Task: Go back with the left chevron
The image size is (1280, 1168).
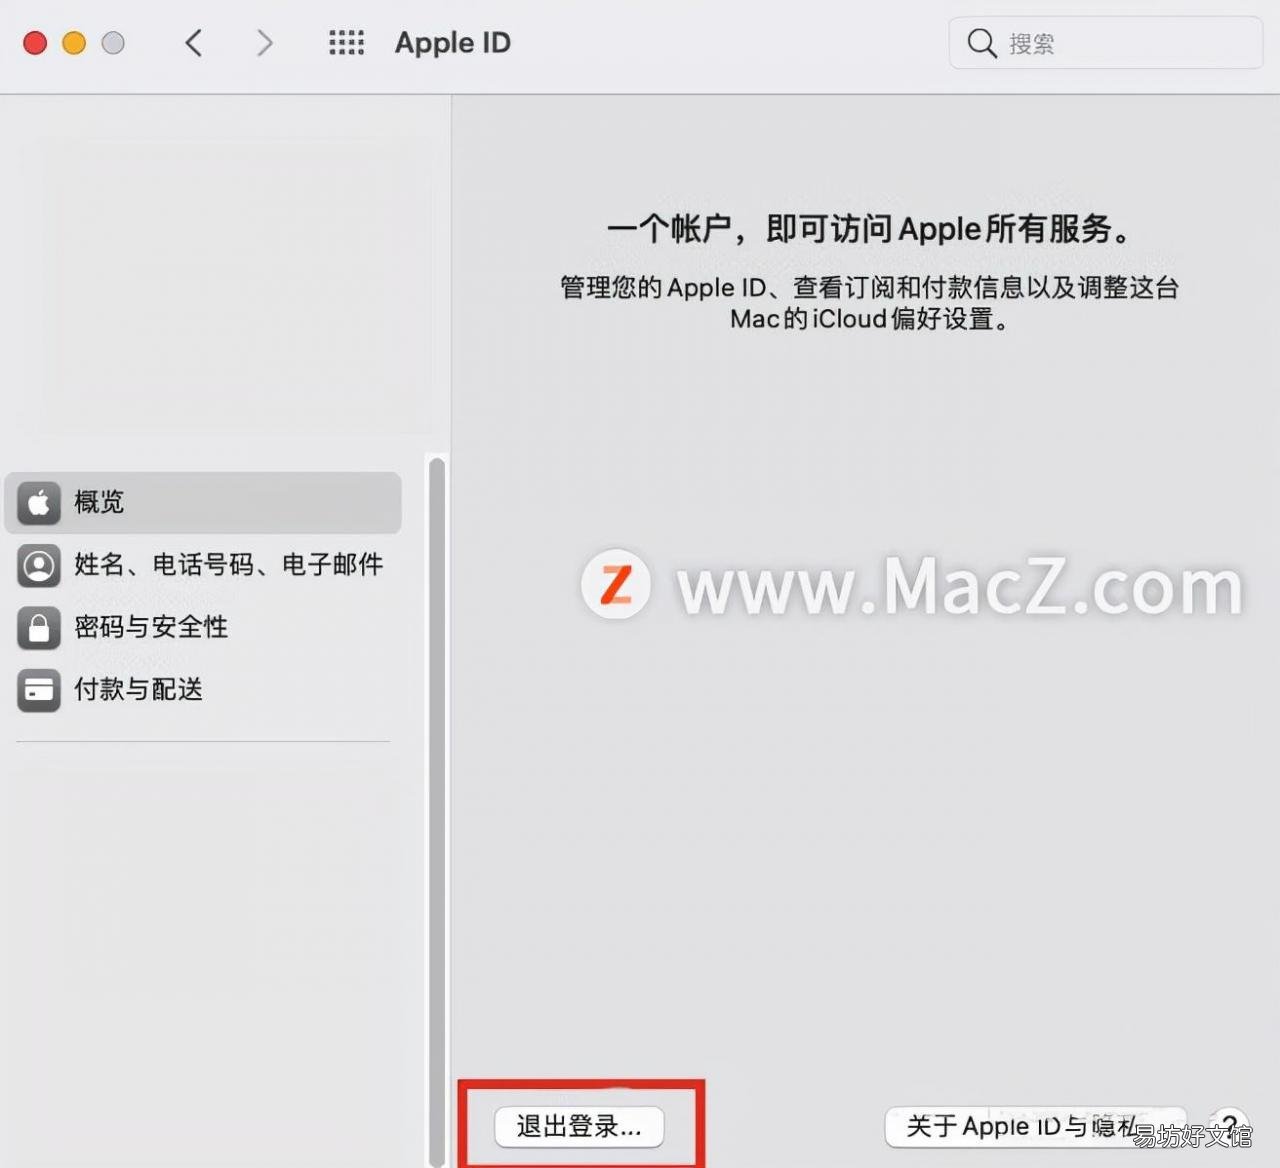Action: [x=194, y=43]
